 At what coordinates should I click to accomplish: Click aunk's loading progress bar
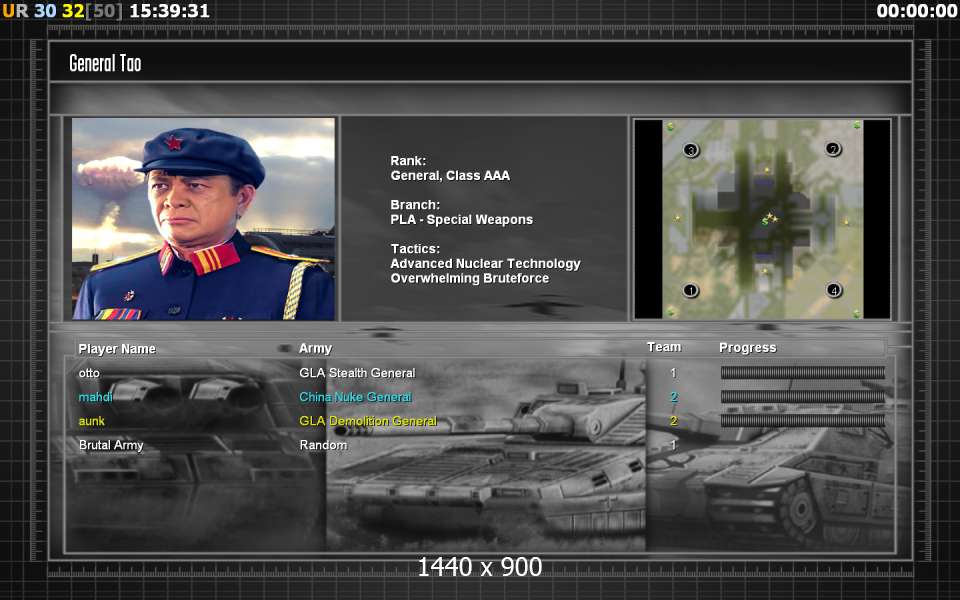point(803,420)
